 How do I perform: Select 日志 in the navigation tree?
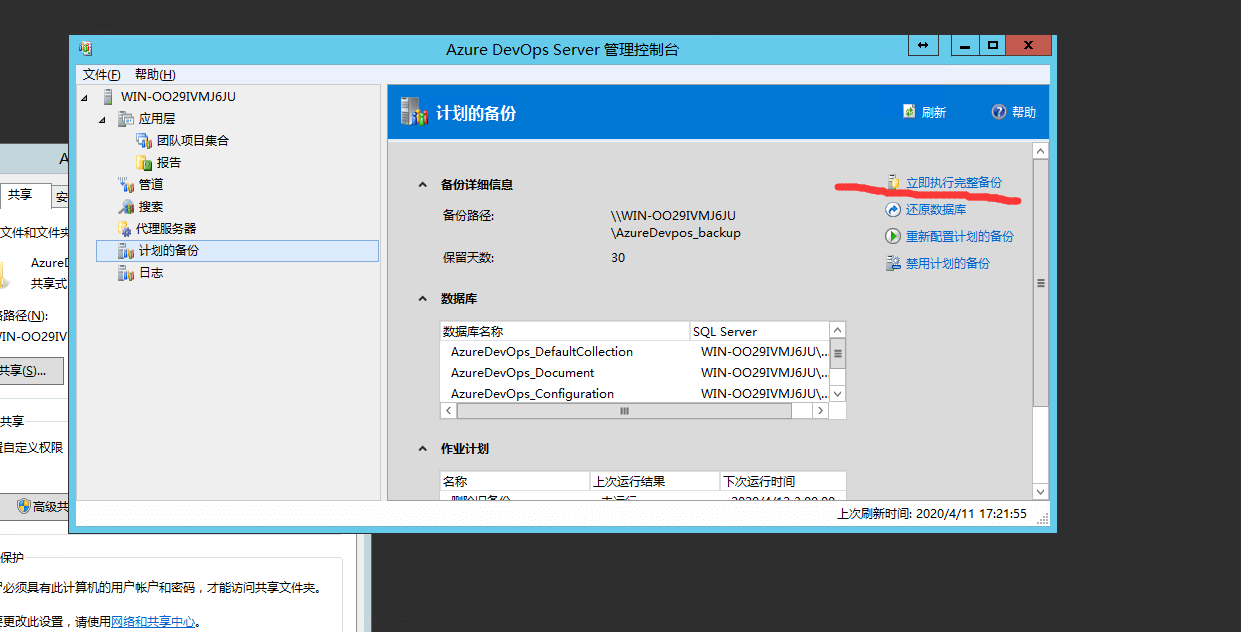150,273
